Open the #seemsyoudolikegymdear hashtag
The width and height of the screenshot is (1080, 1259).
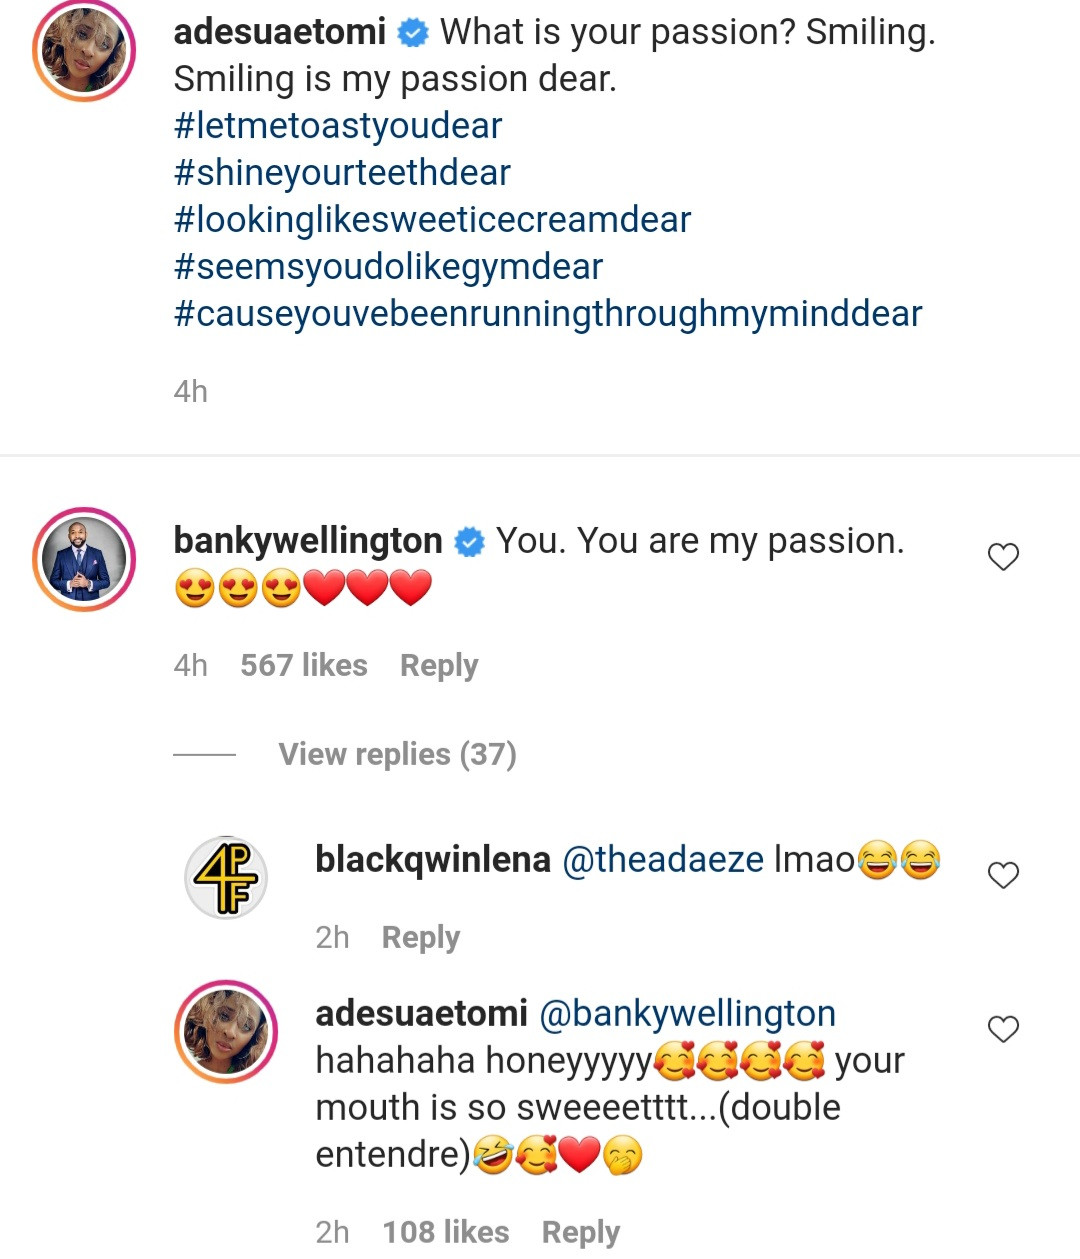pyautogui.click(x=388, y=267)
